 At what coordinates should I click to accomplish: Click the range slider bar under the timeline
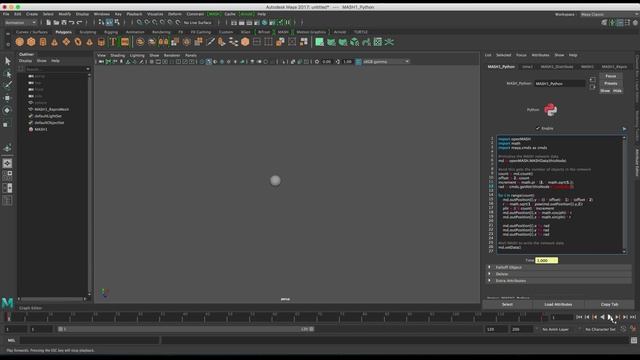click(x=186, y=329)
